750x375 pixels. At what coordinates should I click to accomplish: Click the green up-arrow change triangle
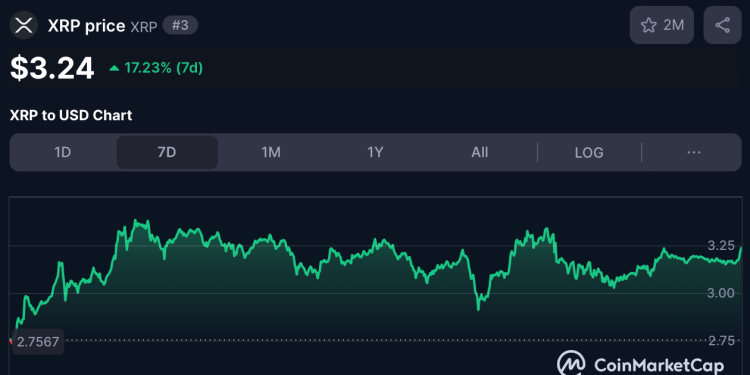click(x=114, y=68)
